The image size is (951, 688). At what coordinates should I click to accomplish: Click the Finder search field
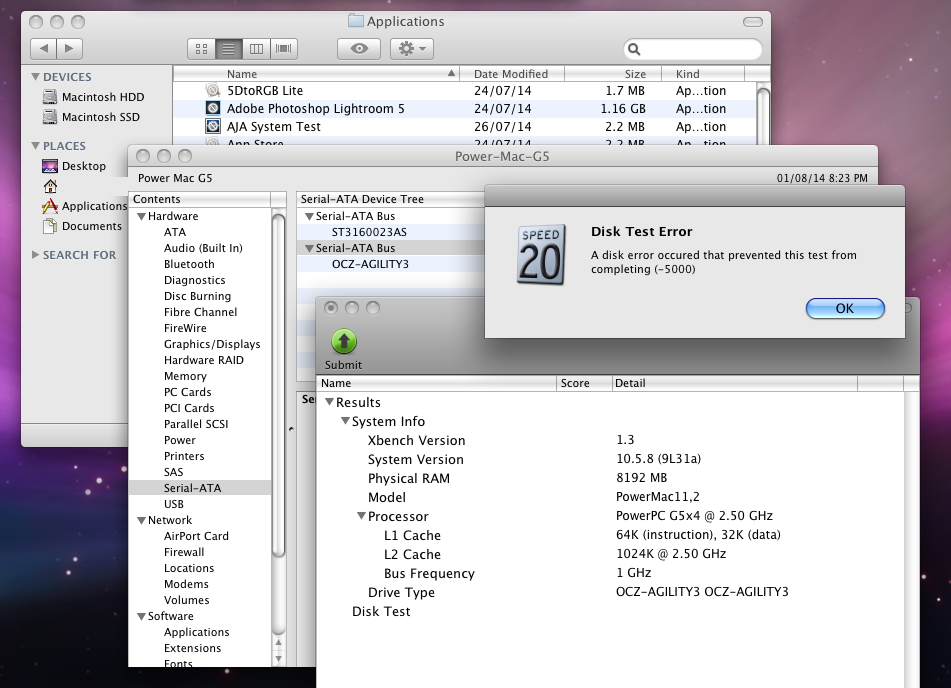(693, 49)
